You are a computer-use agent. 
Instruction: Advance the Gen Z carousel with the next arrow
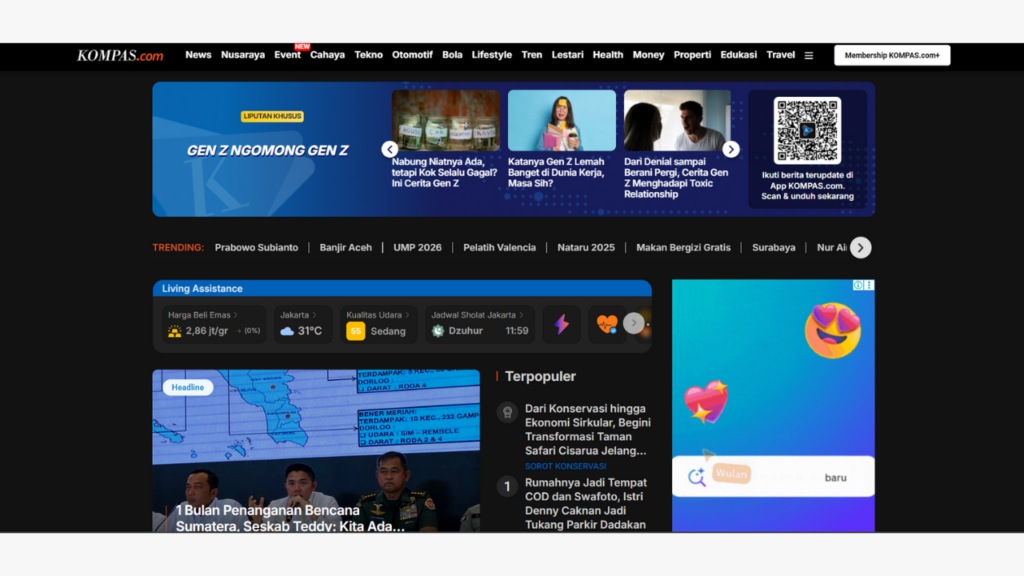tap(731, 148)
